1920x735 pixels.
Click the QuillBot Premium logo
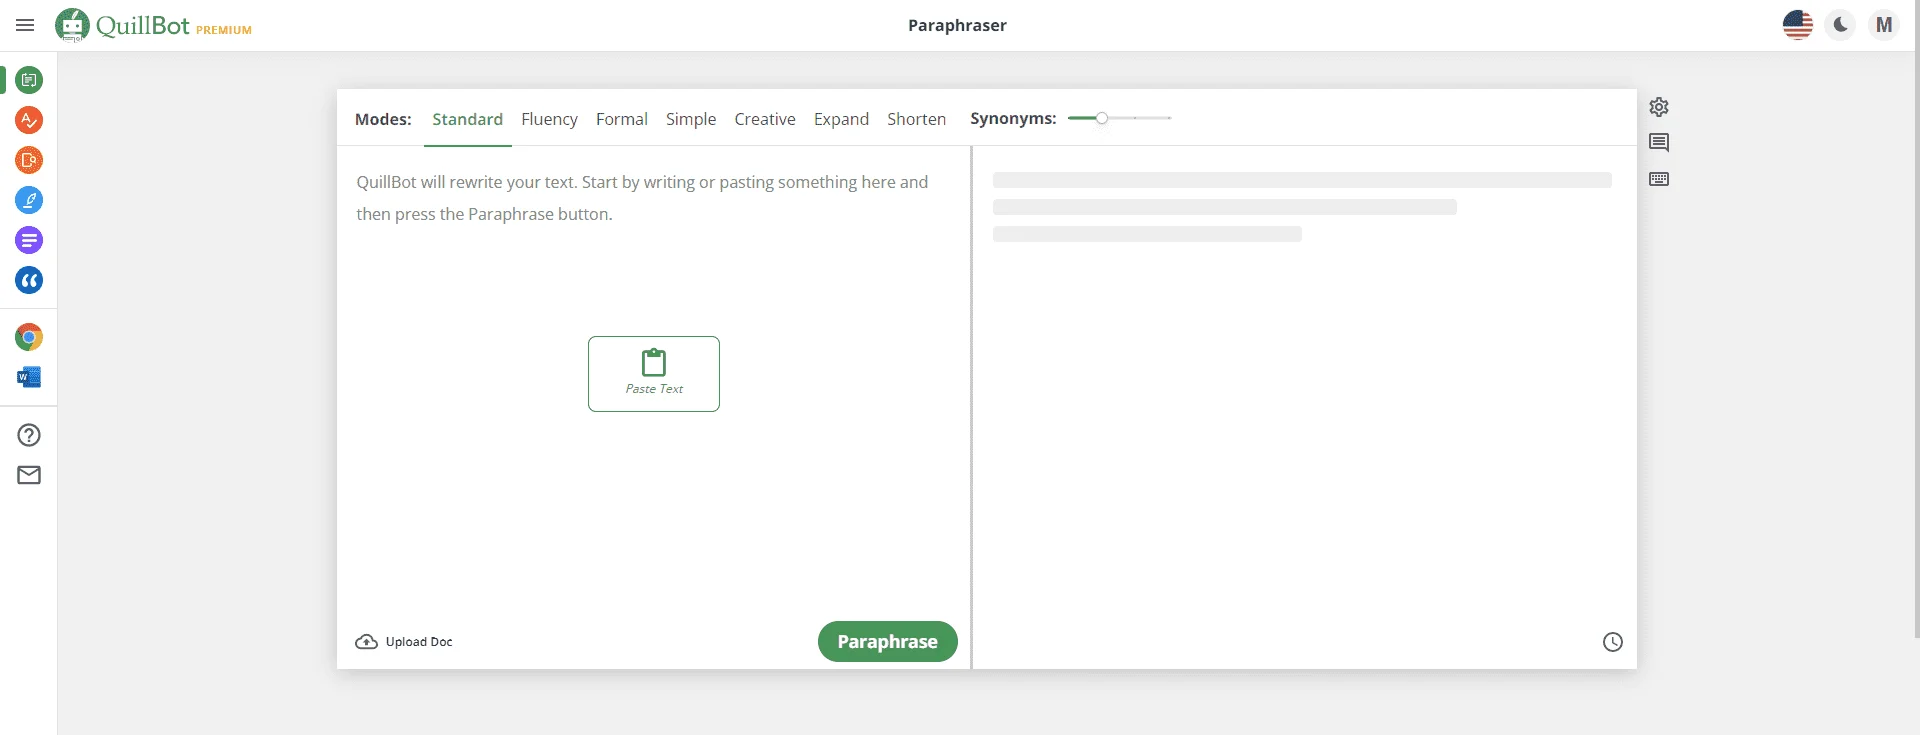[x=153, y=25]
